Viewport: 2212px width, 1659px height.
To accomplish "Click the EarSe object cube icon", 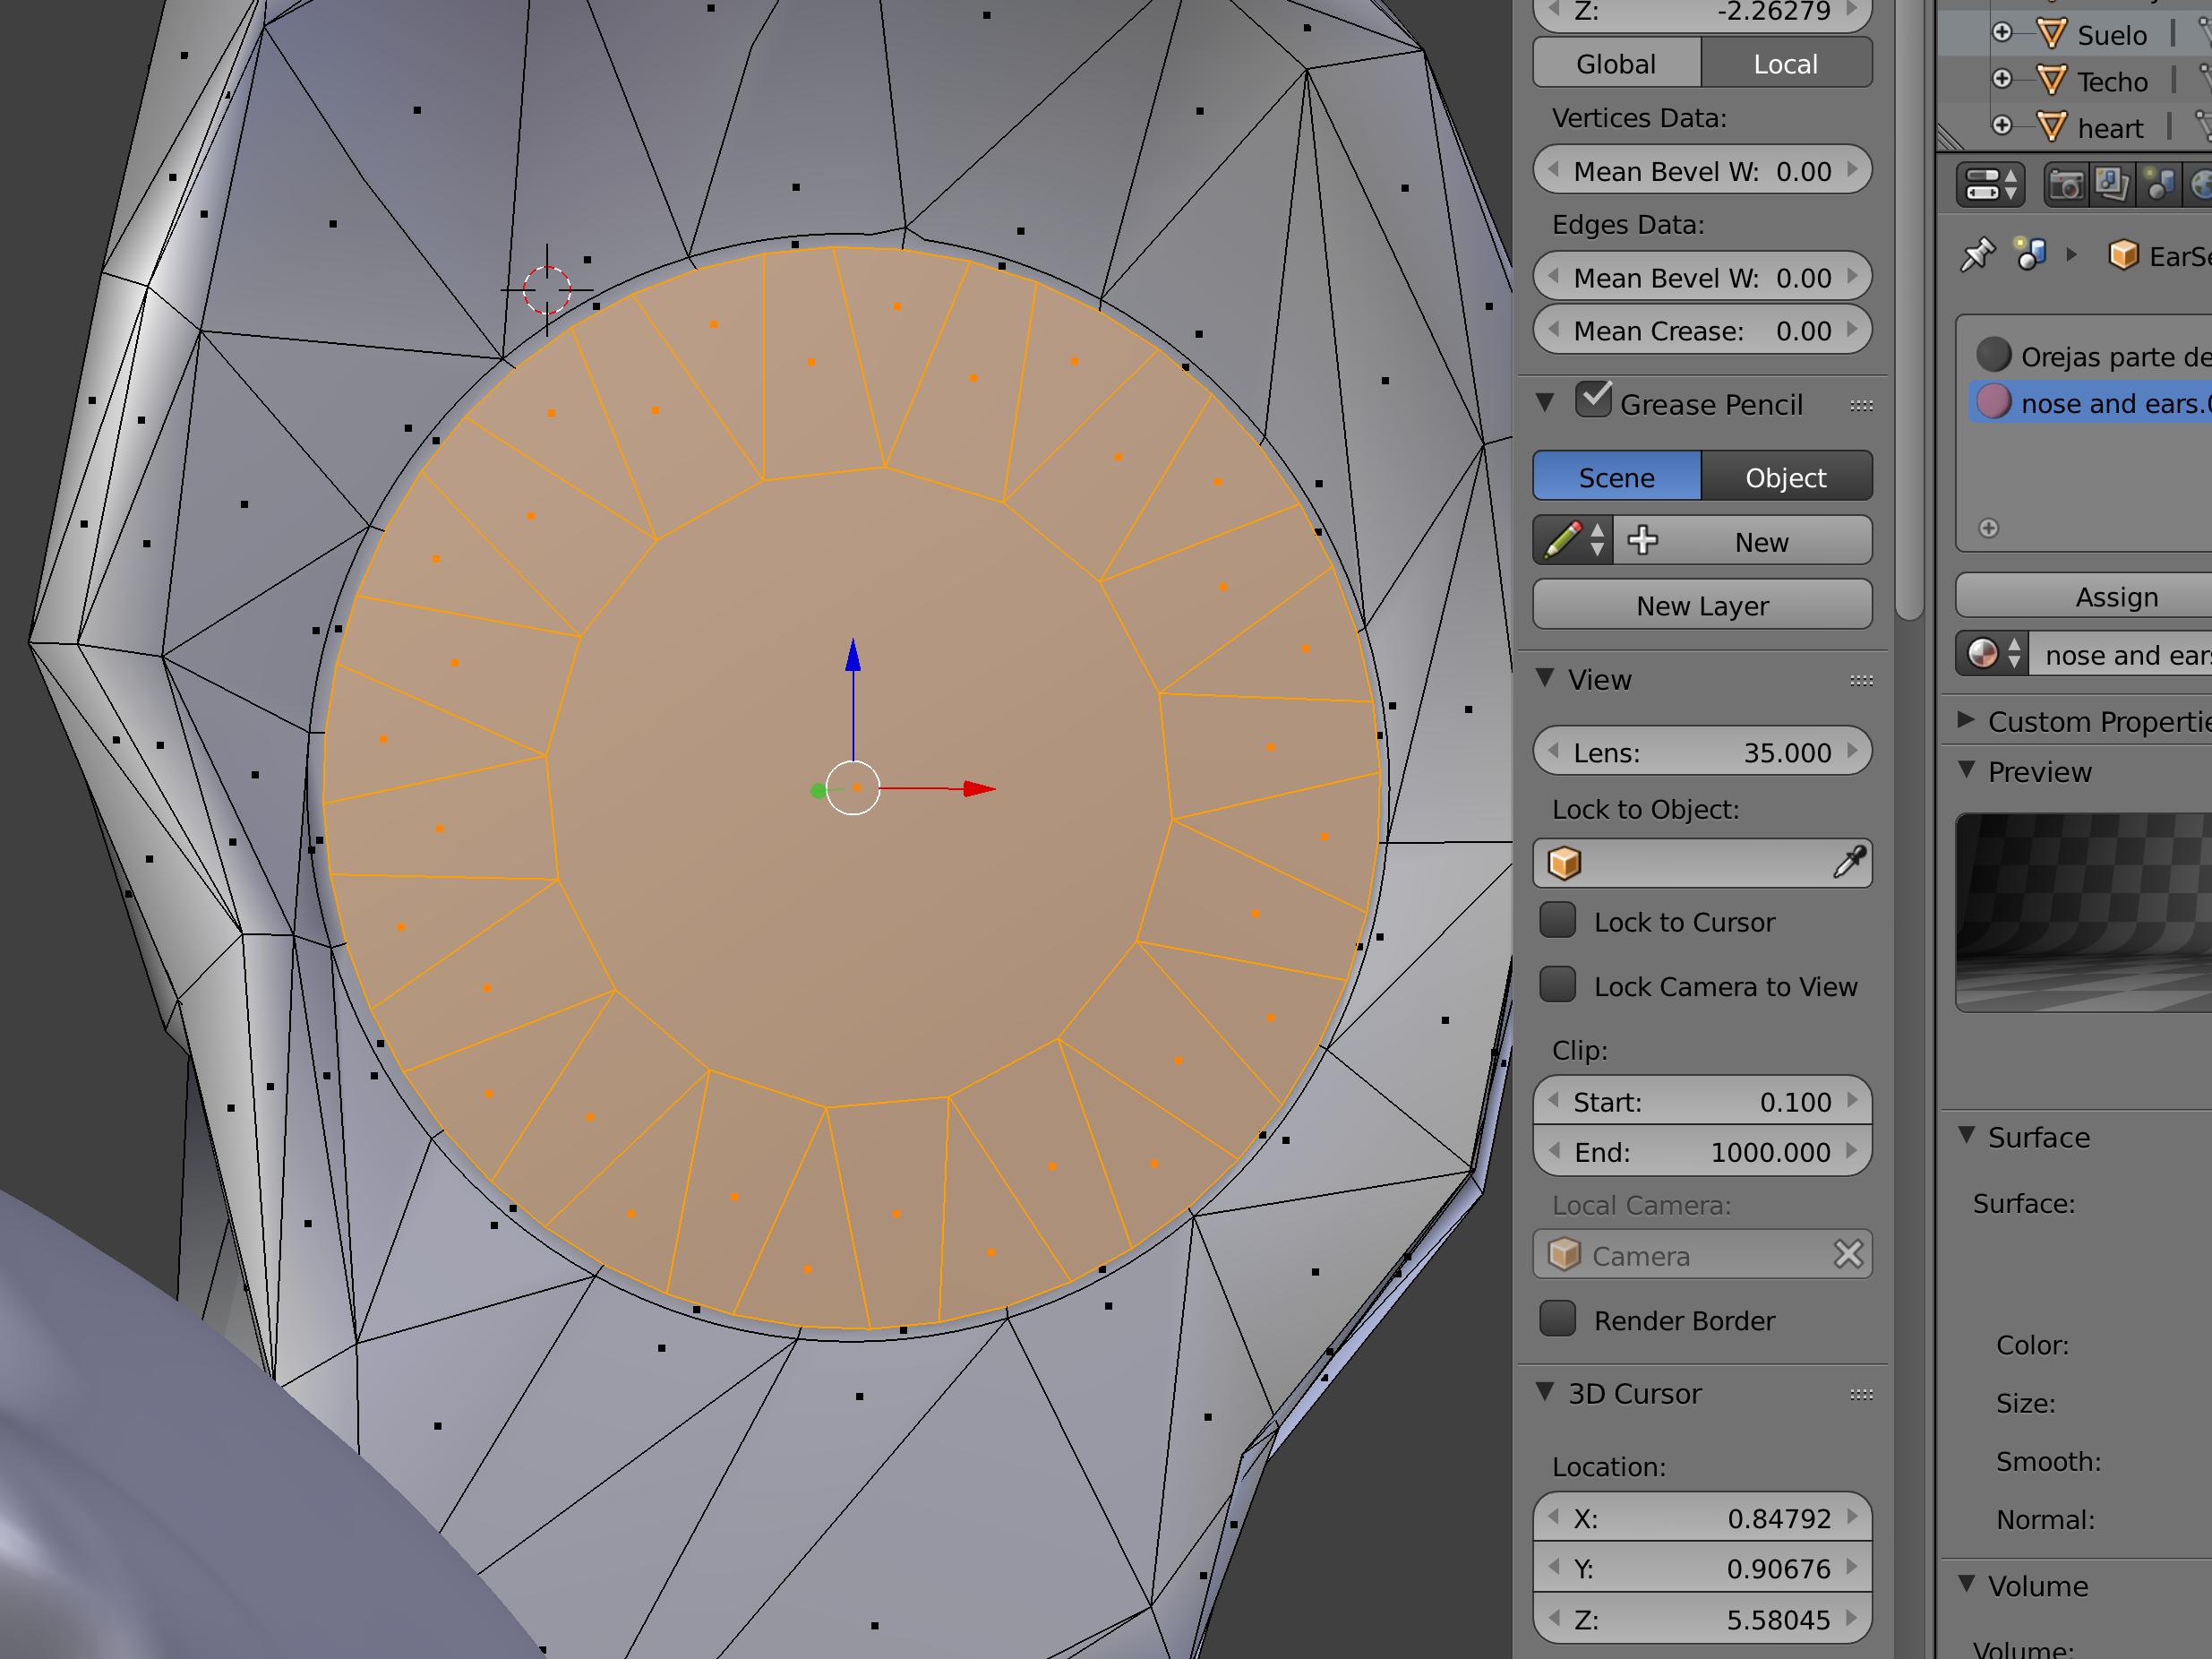I will tap(2123, 256).
